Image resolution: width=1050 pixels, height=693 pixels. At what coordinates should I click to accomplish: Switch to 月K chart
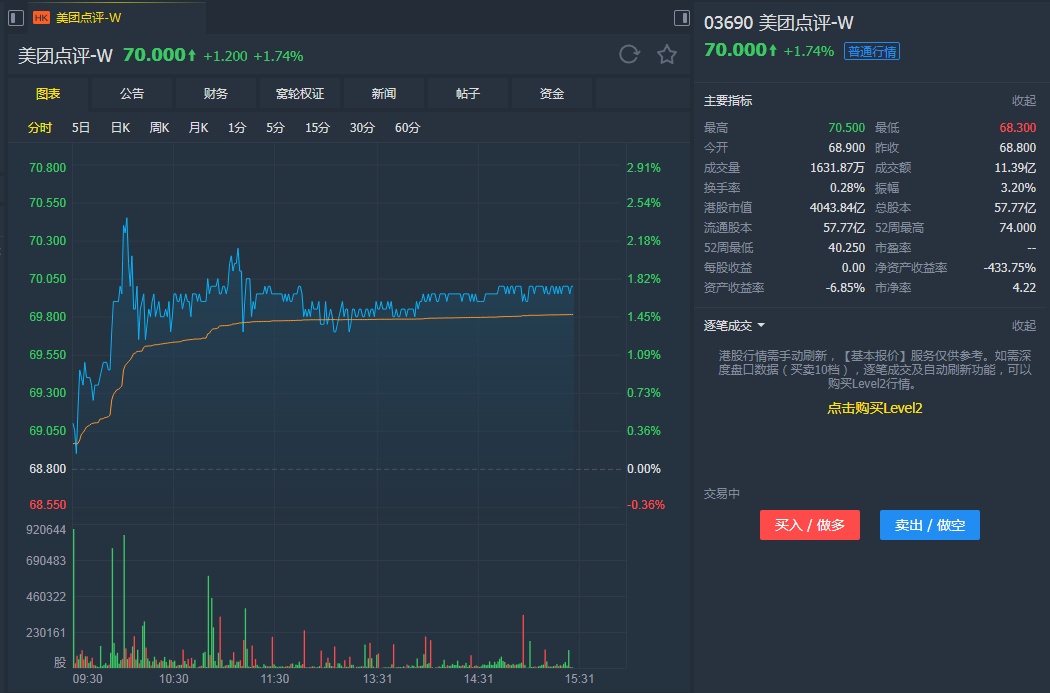[198, 127]
